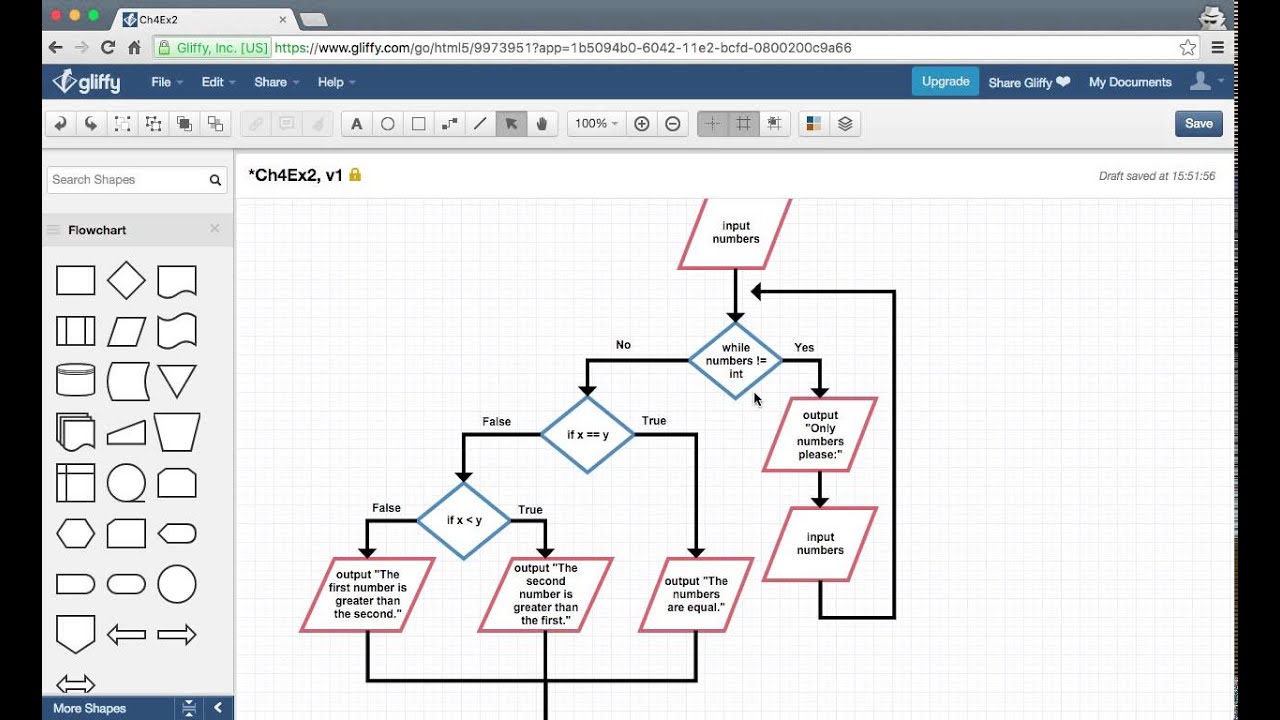1280x720 pixels.
Task: Open the File menu
Action: [166, 82]
